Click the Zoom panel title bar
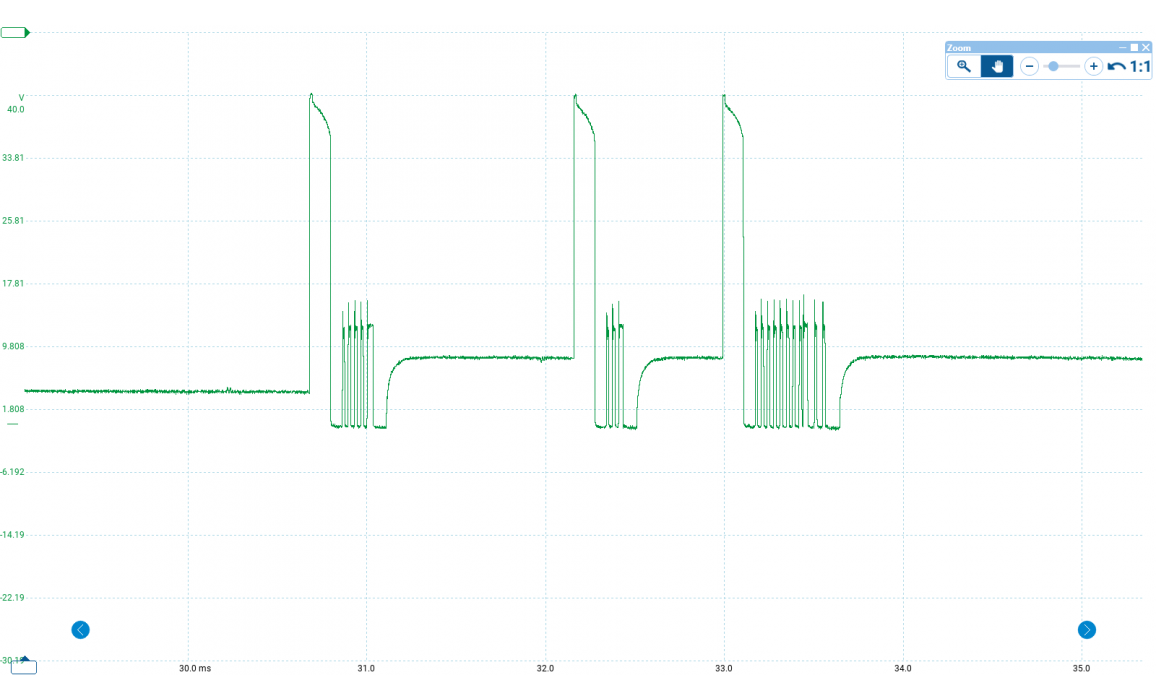The height and width of the screenshot is (700, 1156). click(x=1020, y=47)
